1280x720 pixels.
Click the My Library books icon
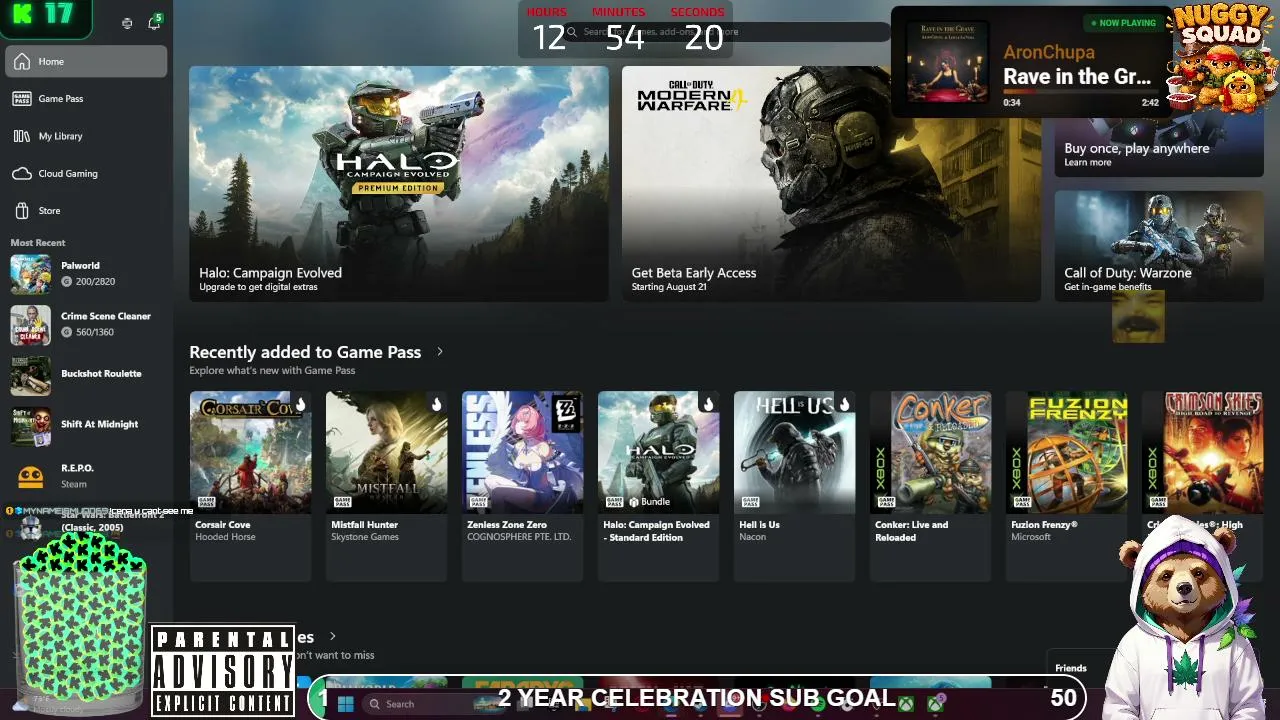click(x=22, y=136)
